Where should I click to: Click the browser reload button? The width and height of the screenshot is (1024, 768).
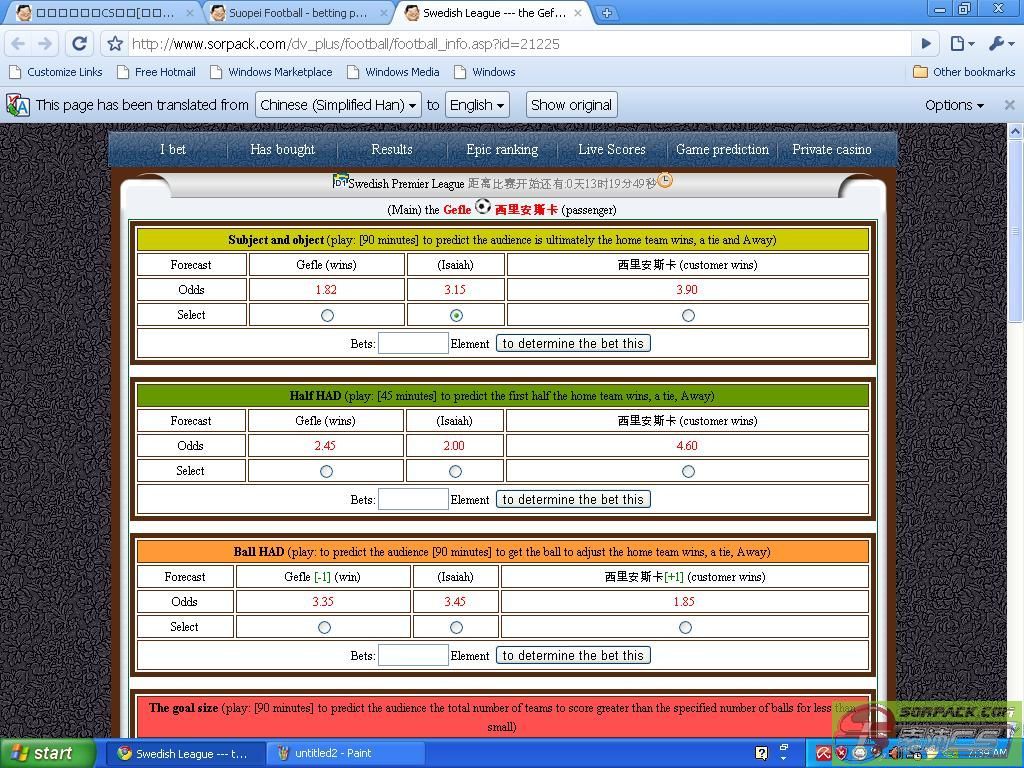coord(80,44)
